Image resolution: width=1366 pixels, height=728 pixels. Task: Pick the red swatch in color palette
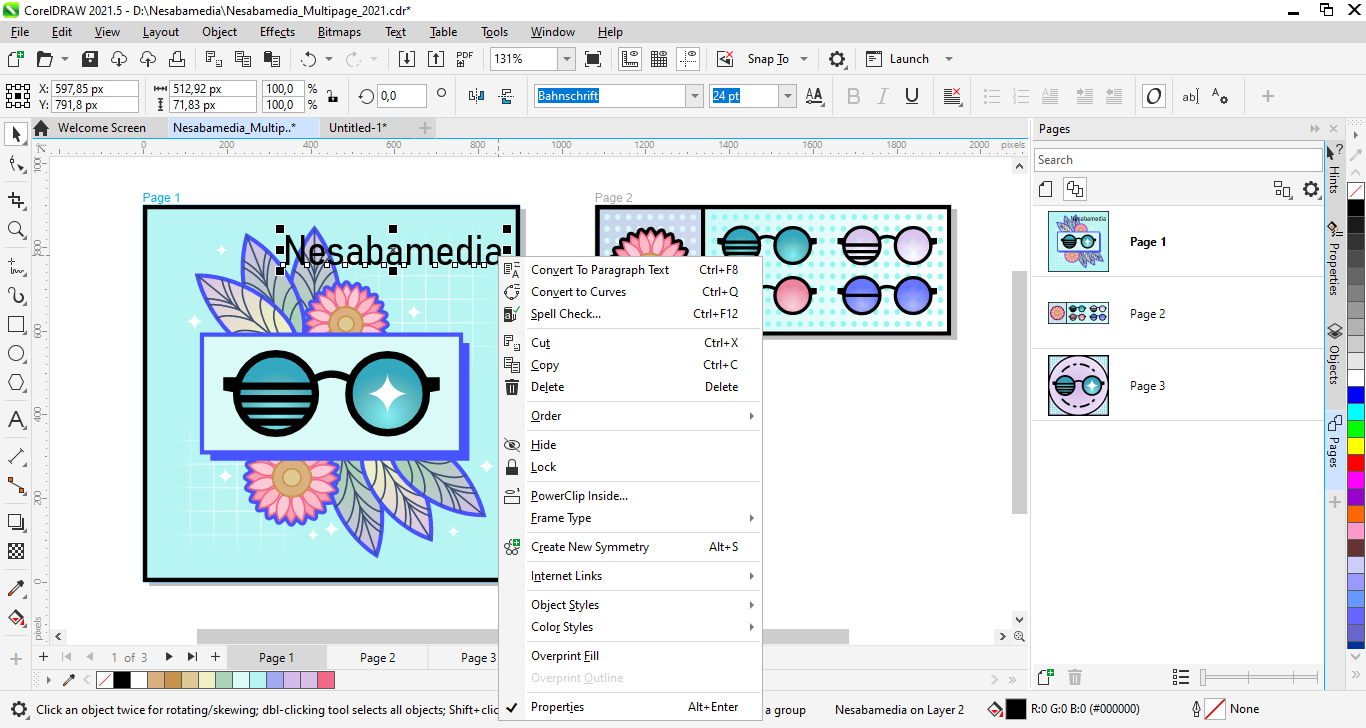tap(1355, 463)
